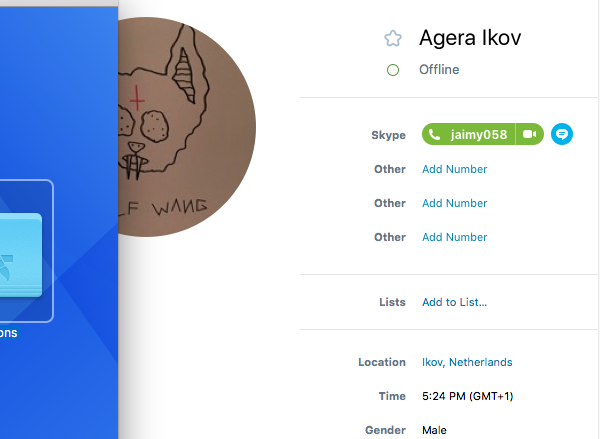Select the desktop folder label text
The width and height of the screenshot is (600, 439).
8,333
